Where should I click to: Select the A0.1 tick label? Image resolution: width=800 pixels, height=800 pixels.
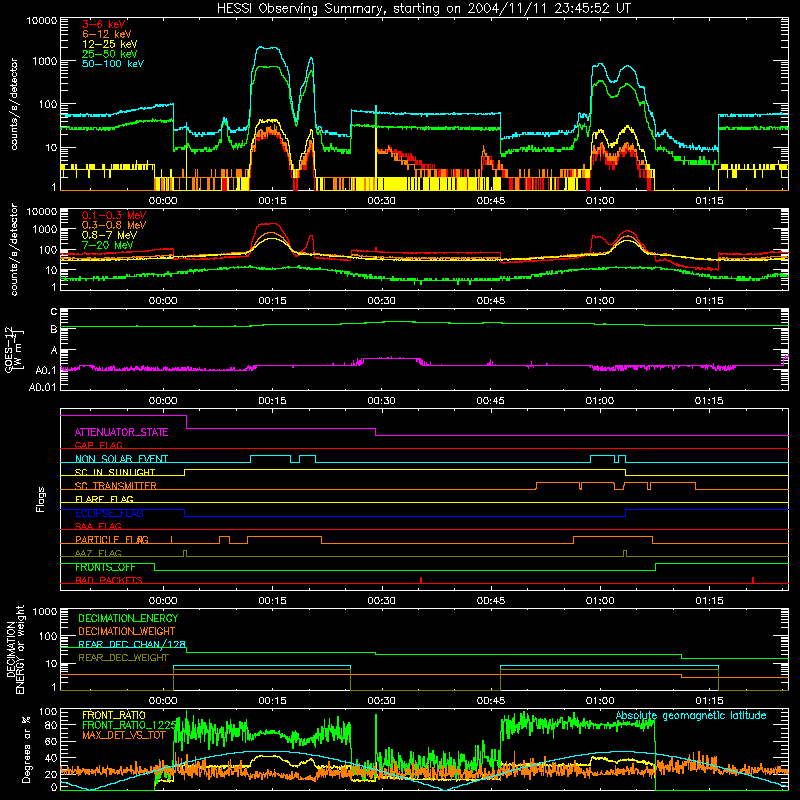pos(46,370)
